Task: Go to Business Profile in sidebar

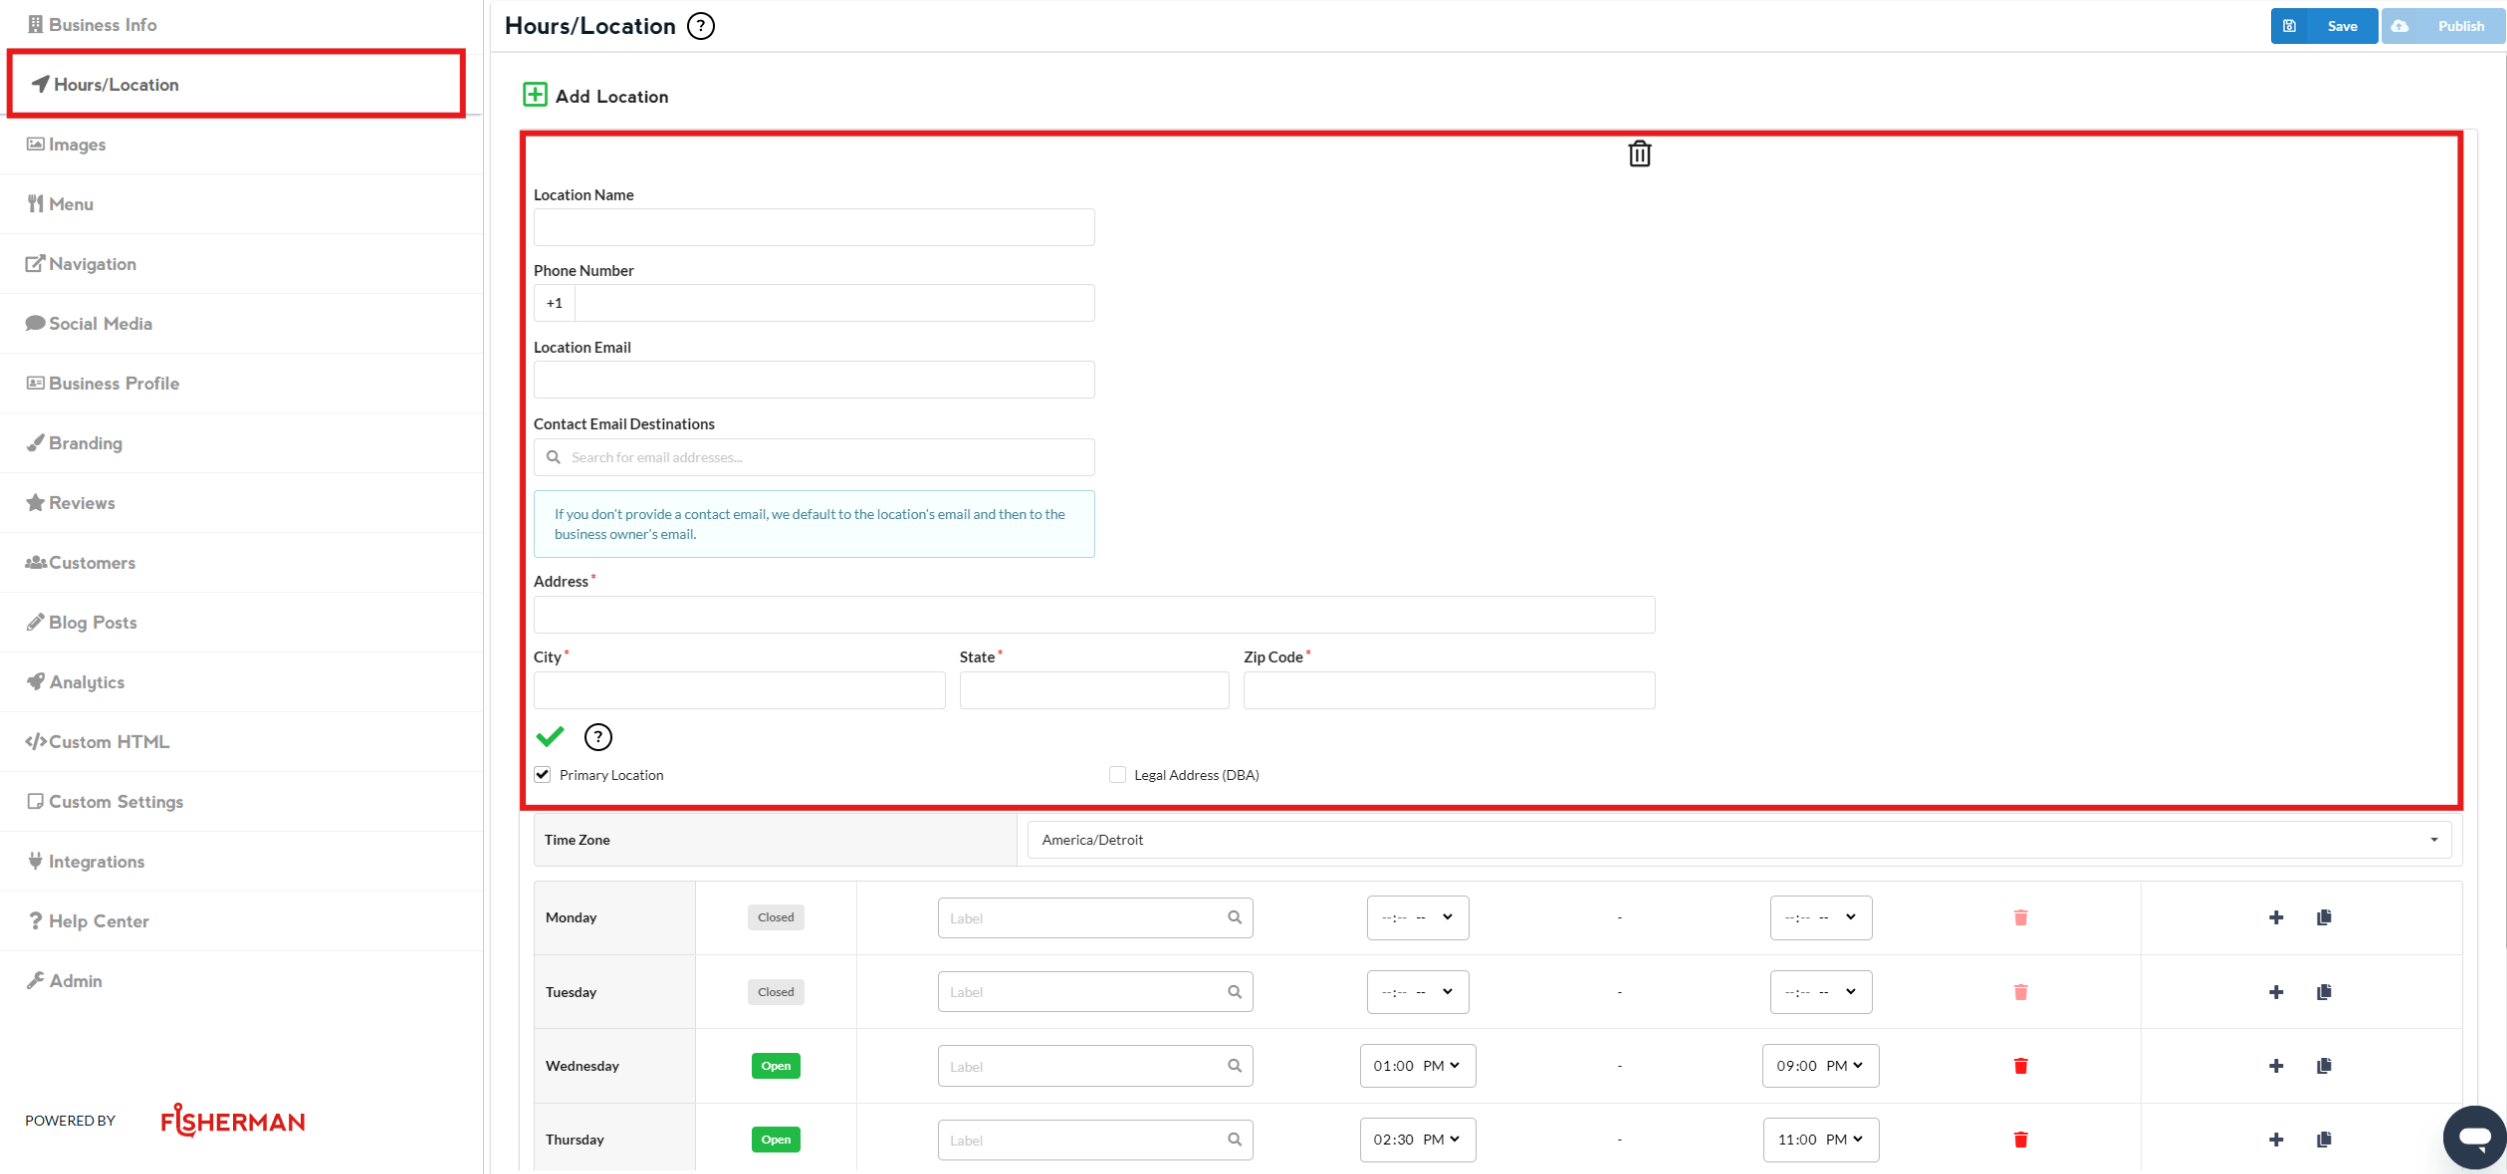Action: tap(113, 383)
